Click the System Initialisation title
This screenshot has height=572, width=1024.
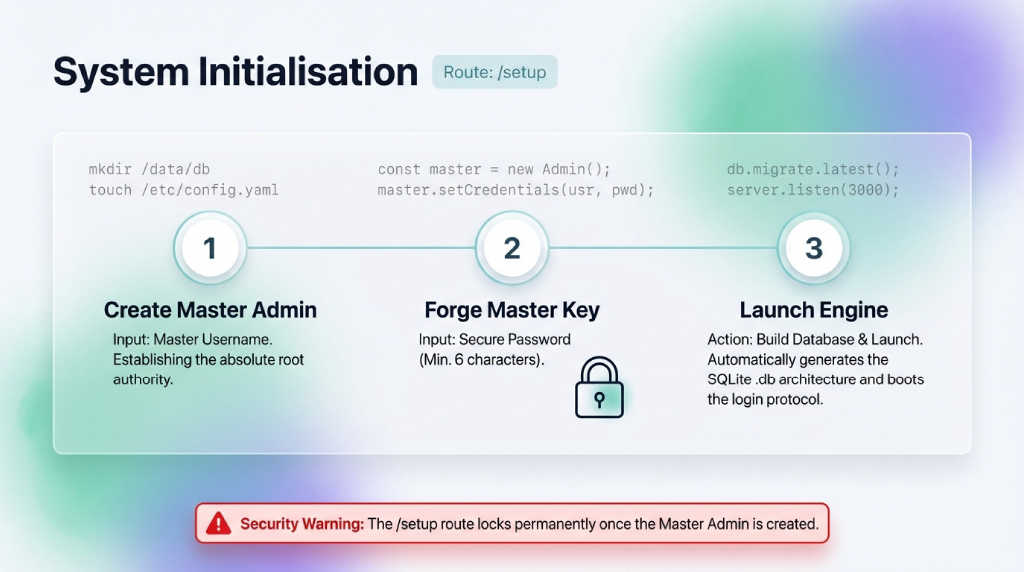pos(235,73)
